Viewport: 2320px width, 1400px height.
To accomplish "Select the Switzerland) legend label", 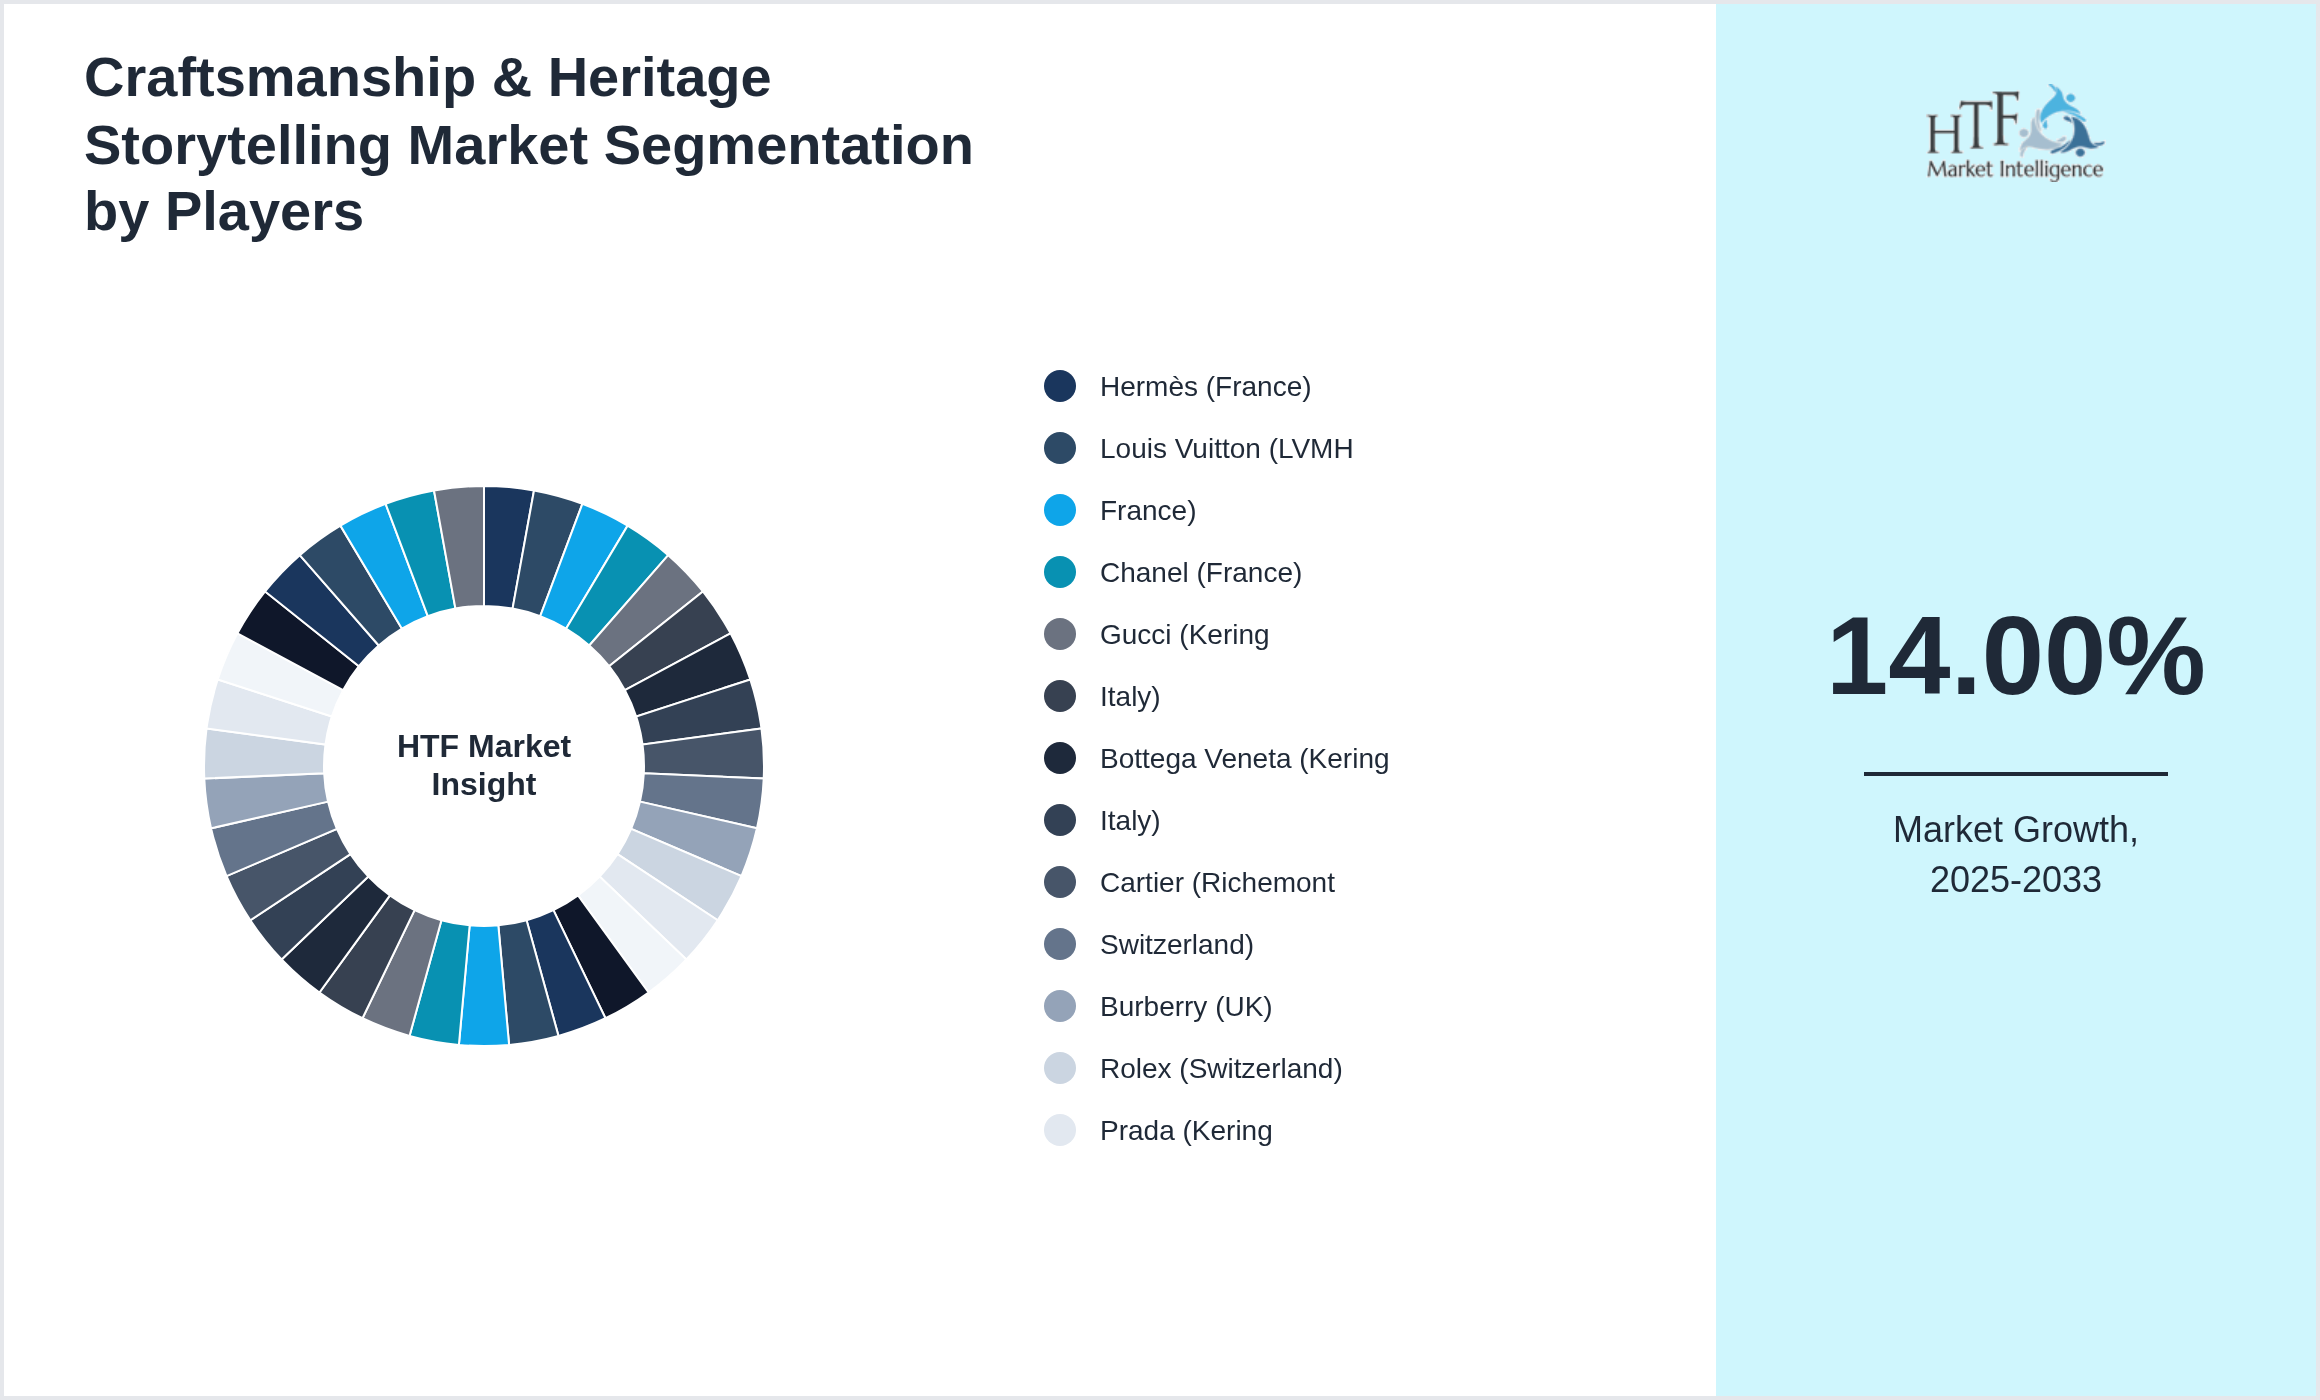I will click(x=1177, y=945).
